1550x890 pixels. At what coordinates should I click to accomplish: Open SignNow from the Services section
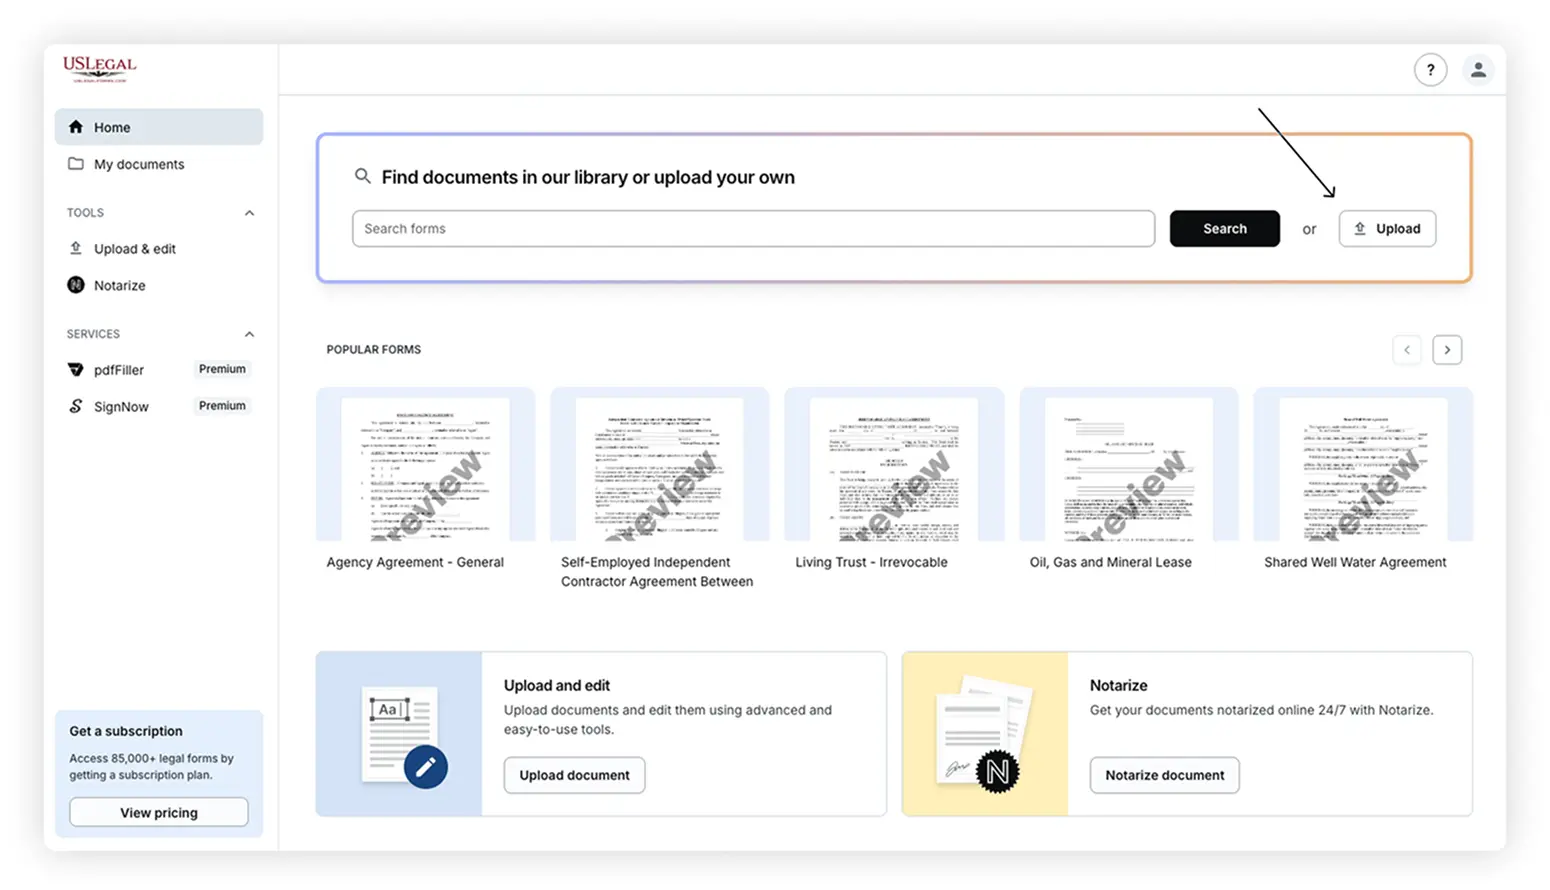[120, 405]
